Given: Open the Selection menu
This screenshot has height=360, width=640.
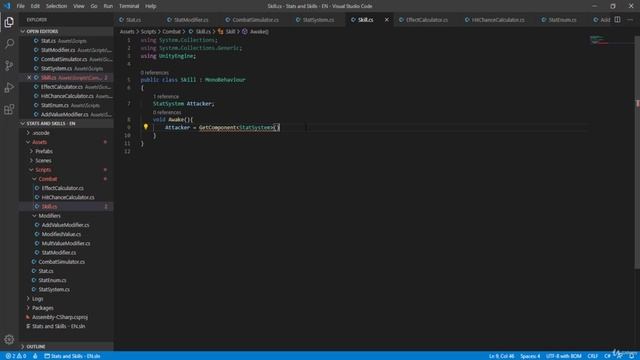Looking at the screenshot, I should coord(56,6).
